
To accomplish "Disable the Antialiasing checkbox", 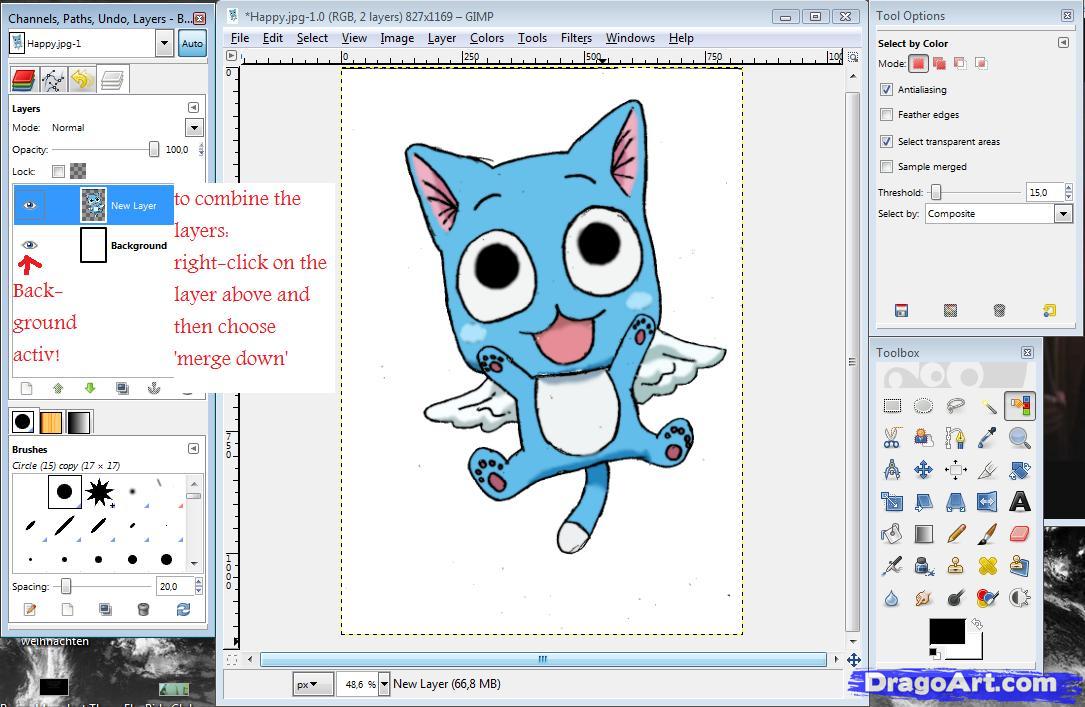I will tap(886, 89).
